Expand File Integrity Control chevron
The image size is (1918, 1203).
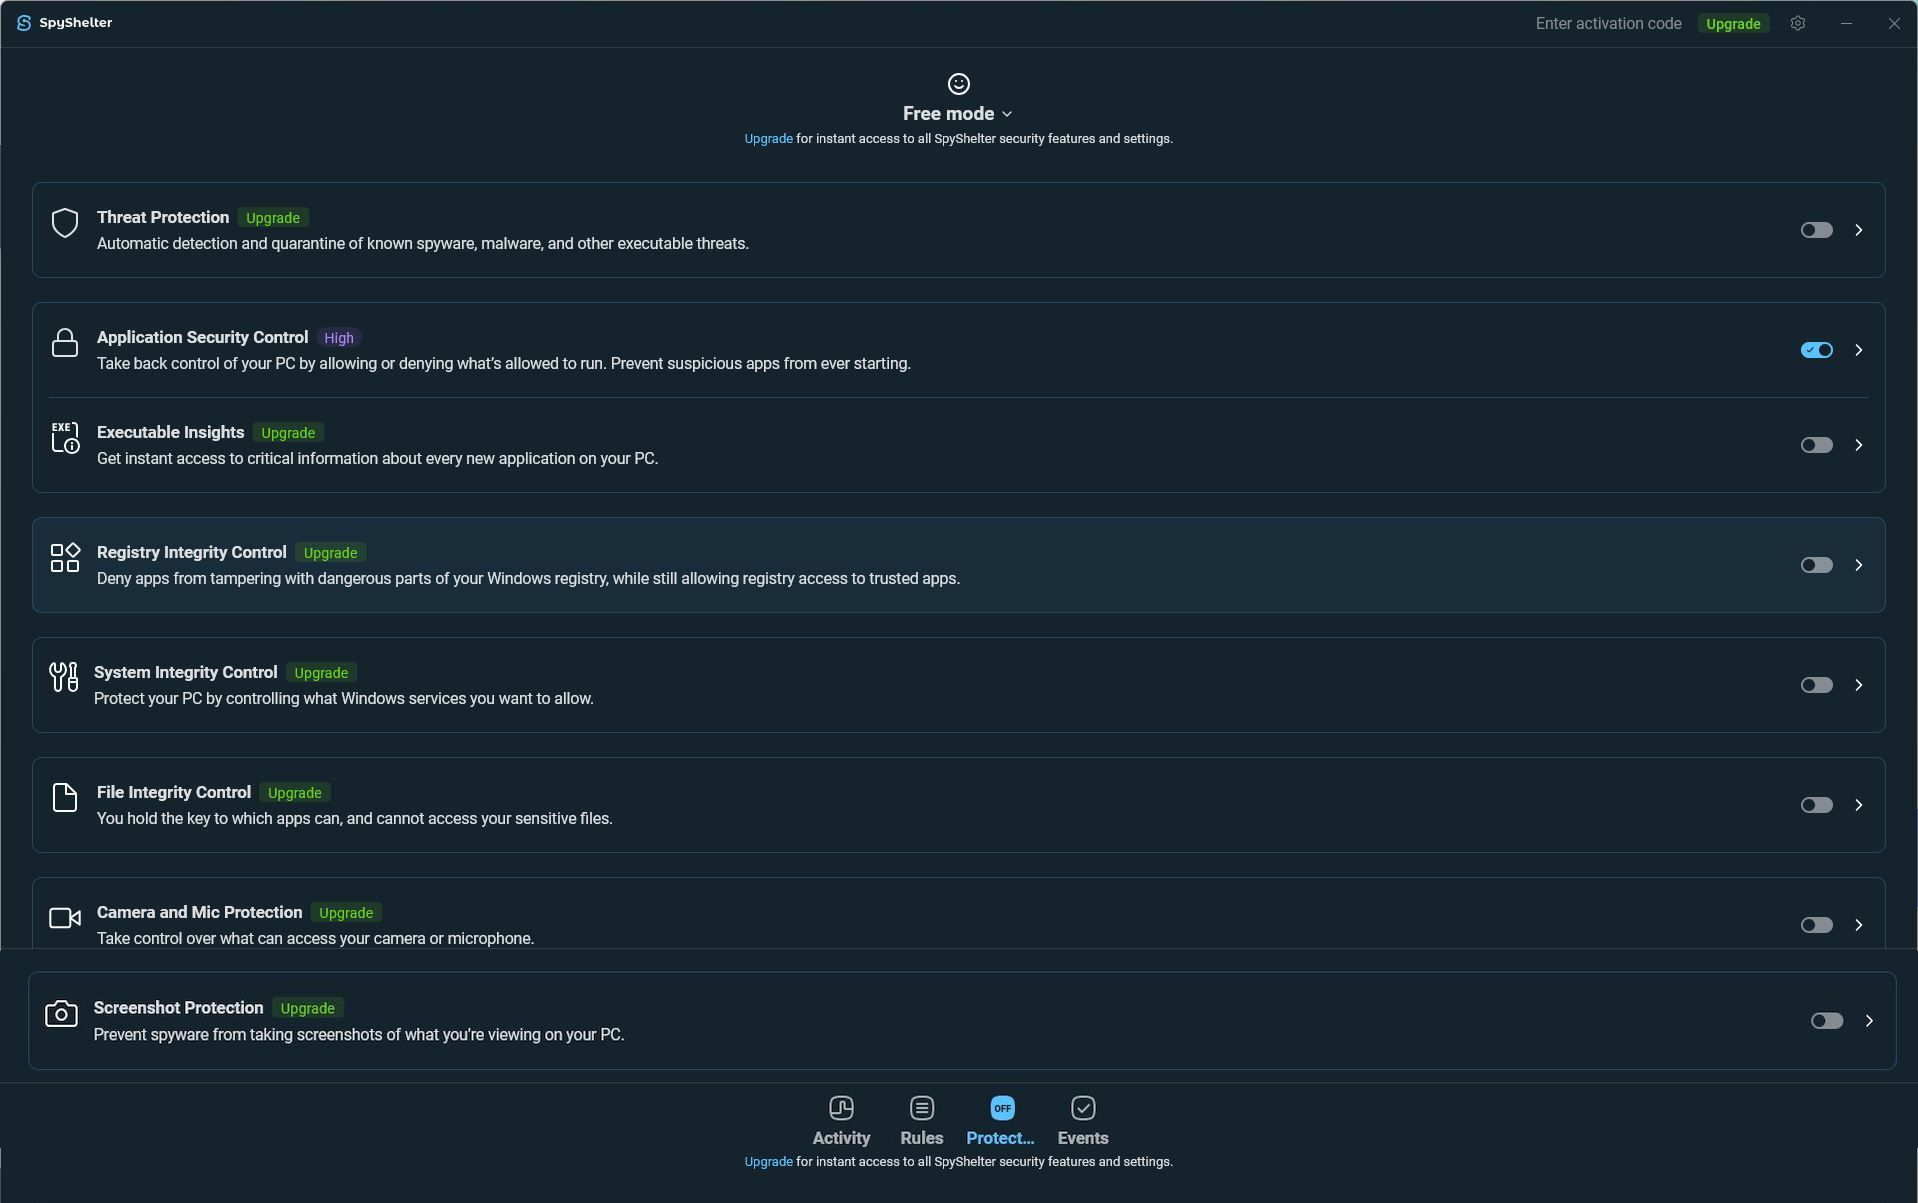(x=1859, y=805)
